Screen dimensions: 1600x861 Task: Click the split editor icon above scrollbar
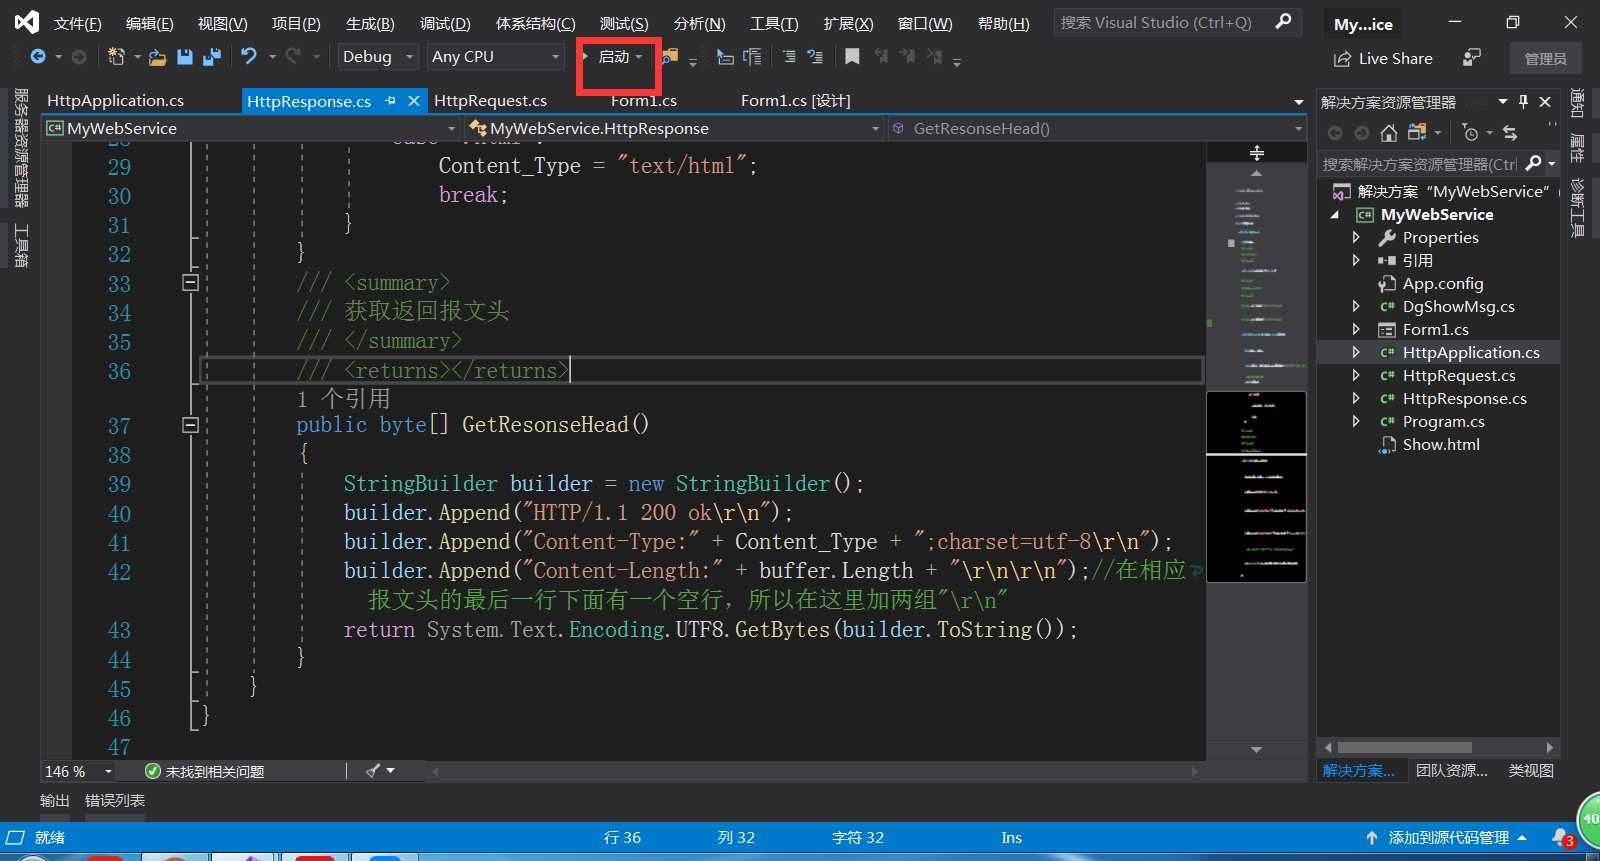[x=1257, y=153]
